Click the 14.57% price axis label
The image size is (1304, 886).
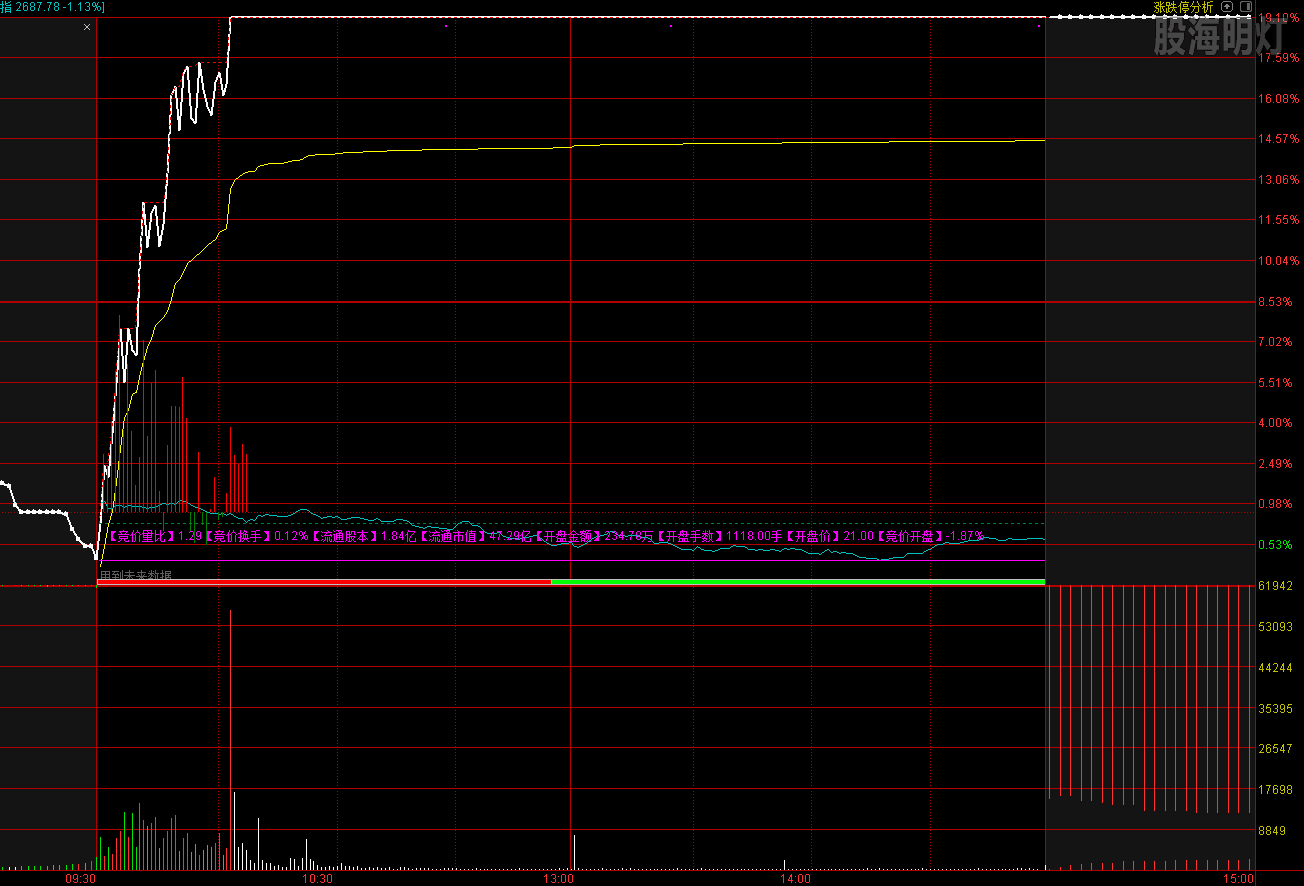click(1279, 139)
